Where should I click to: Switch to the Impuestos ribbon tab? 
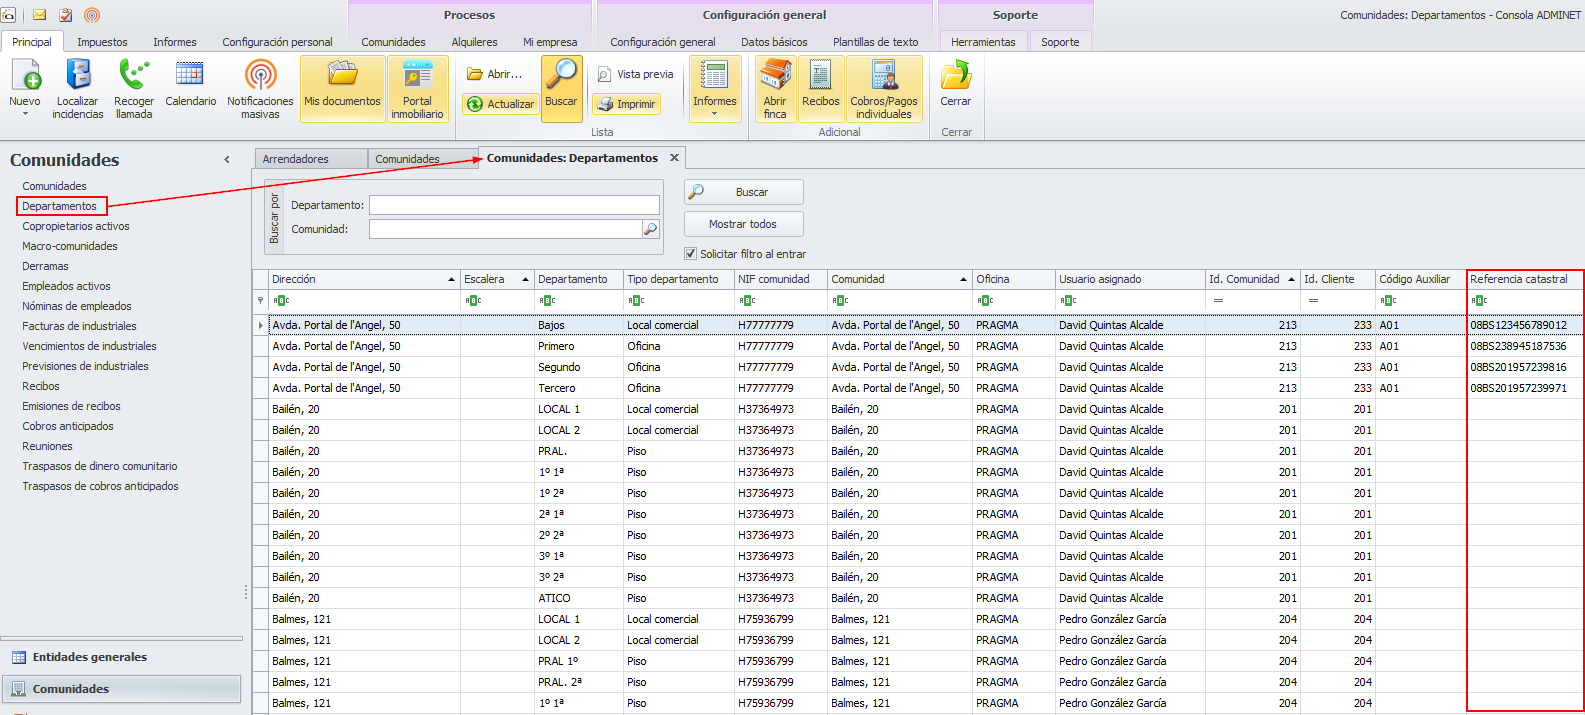(102, 42)
